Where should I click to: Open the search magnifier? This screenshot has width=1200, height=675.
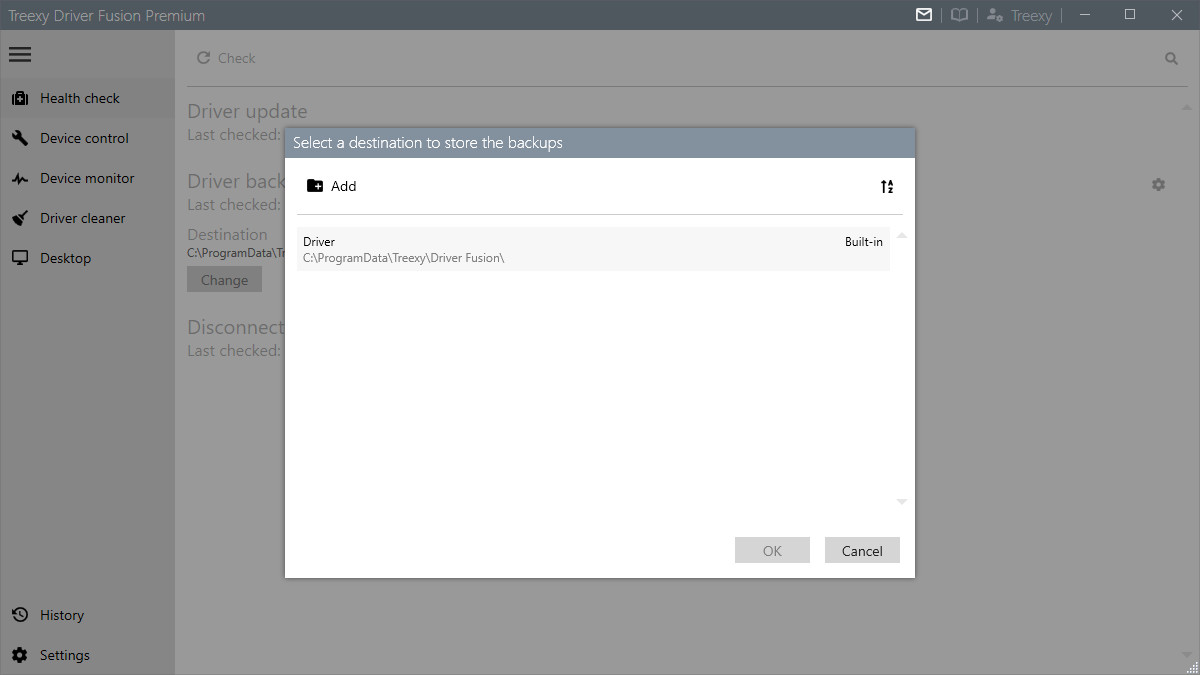click(1171, 58)
